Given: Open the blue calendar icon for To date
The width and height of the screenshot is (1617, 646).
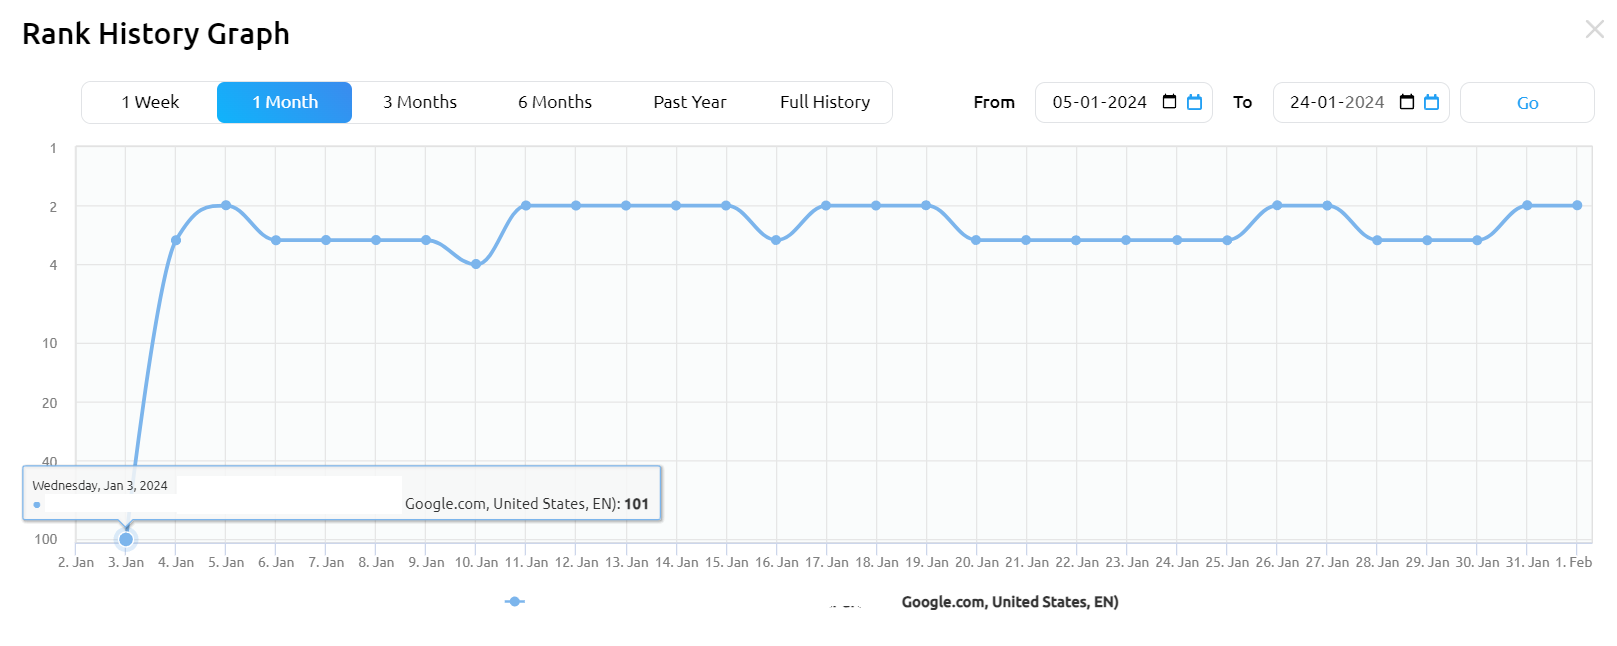Looking at the screenshot, I should [1431, 102].
